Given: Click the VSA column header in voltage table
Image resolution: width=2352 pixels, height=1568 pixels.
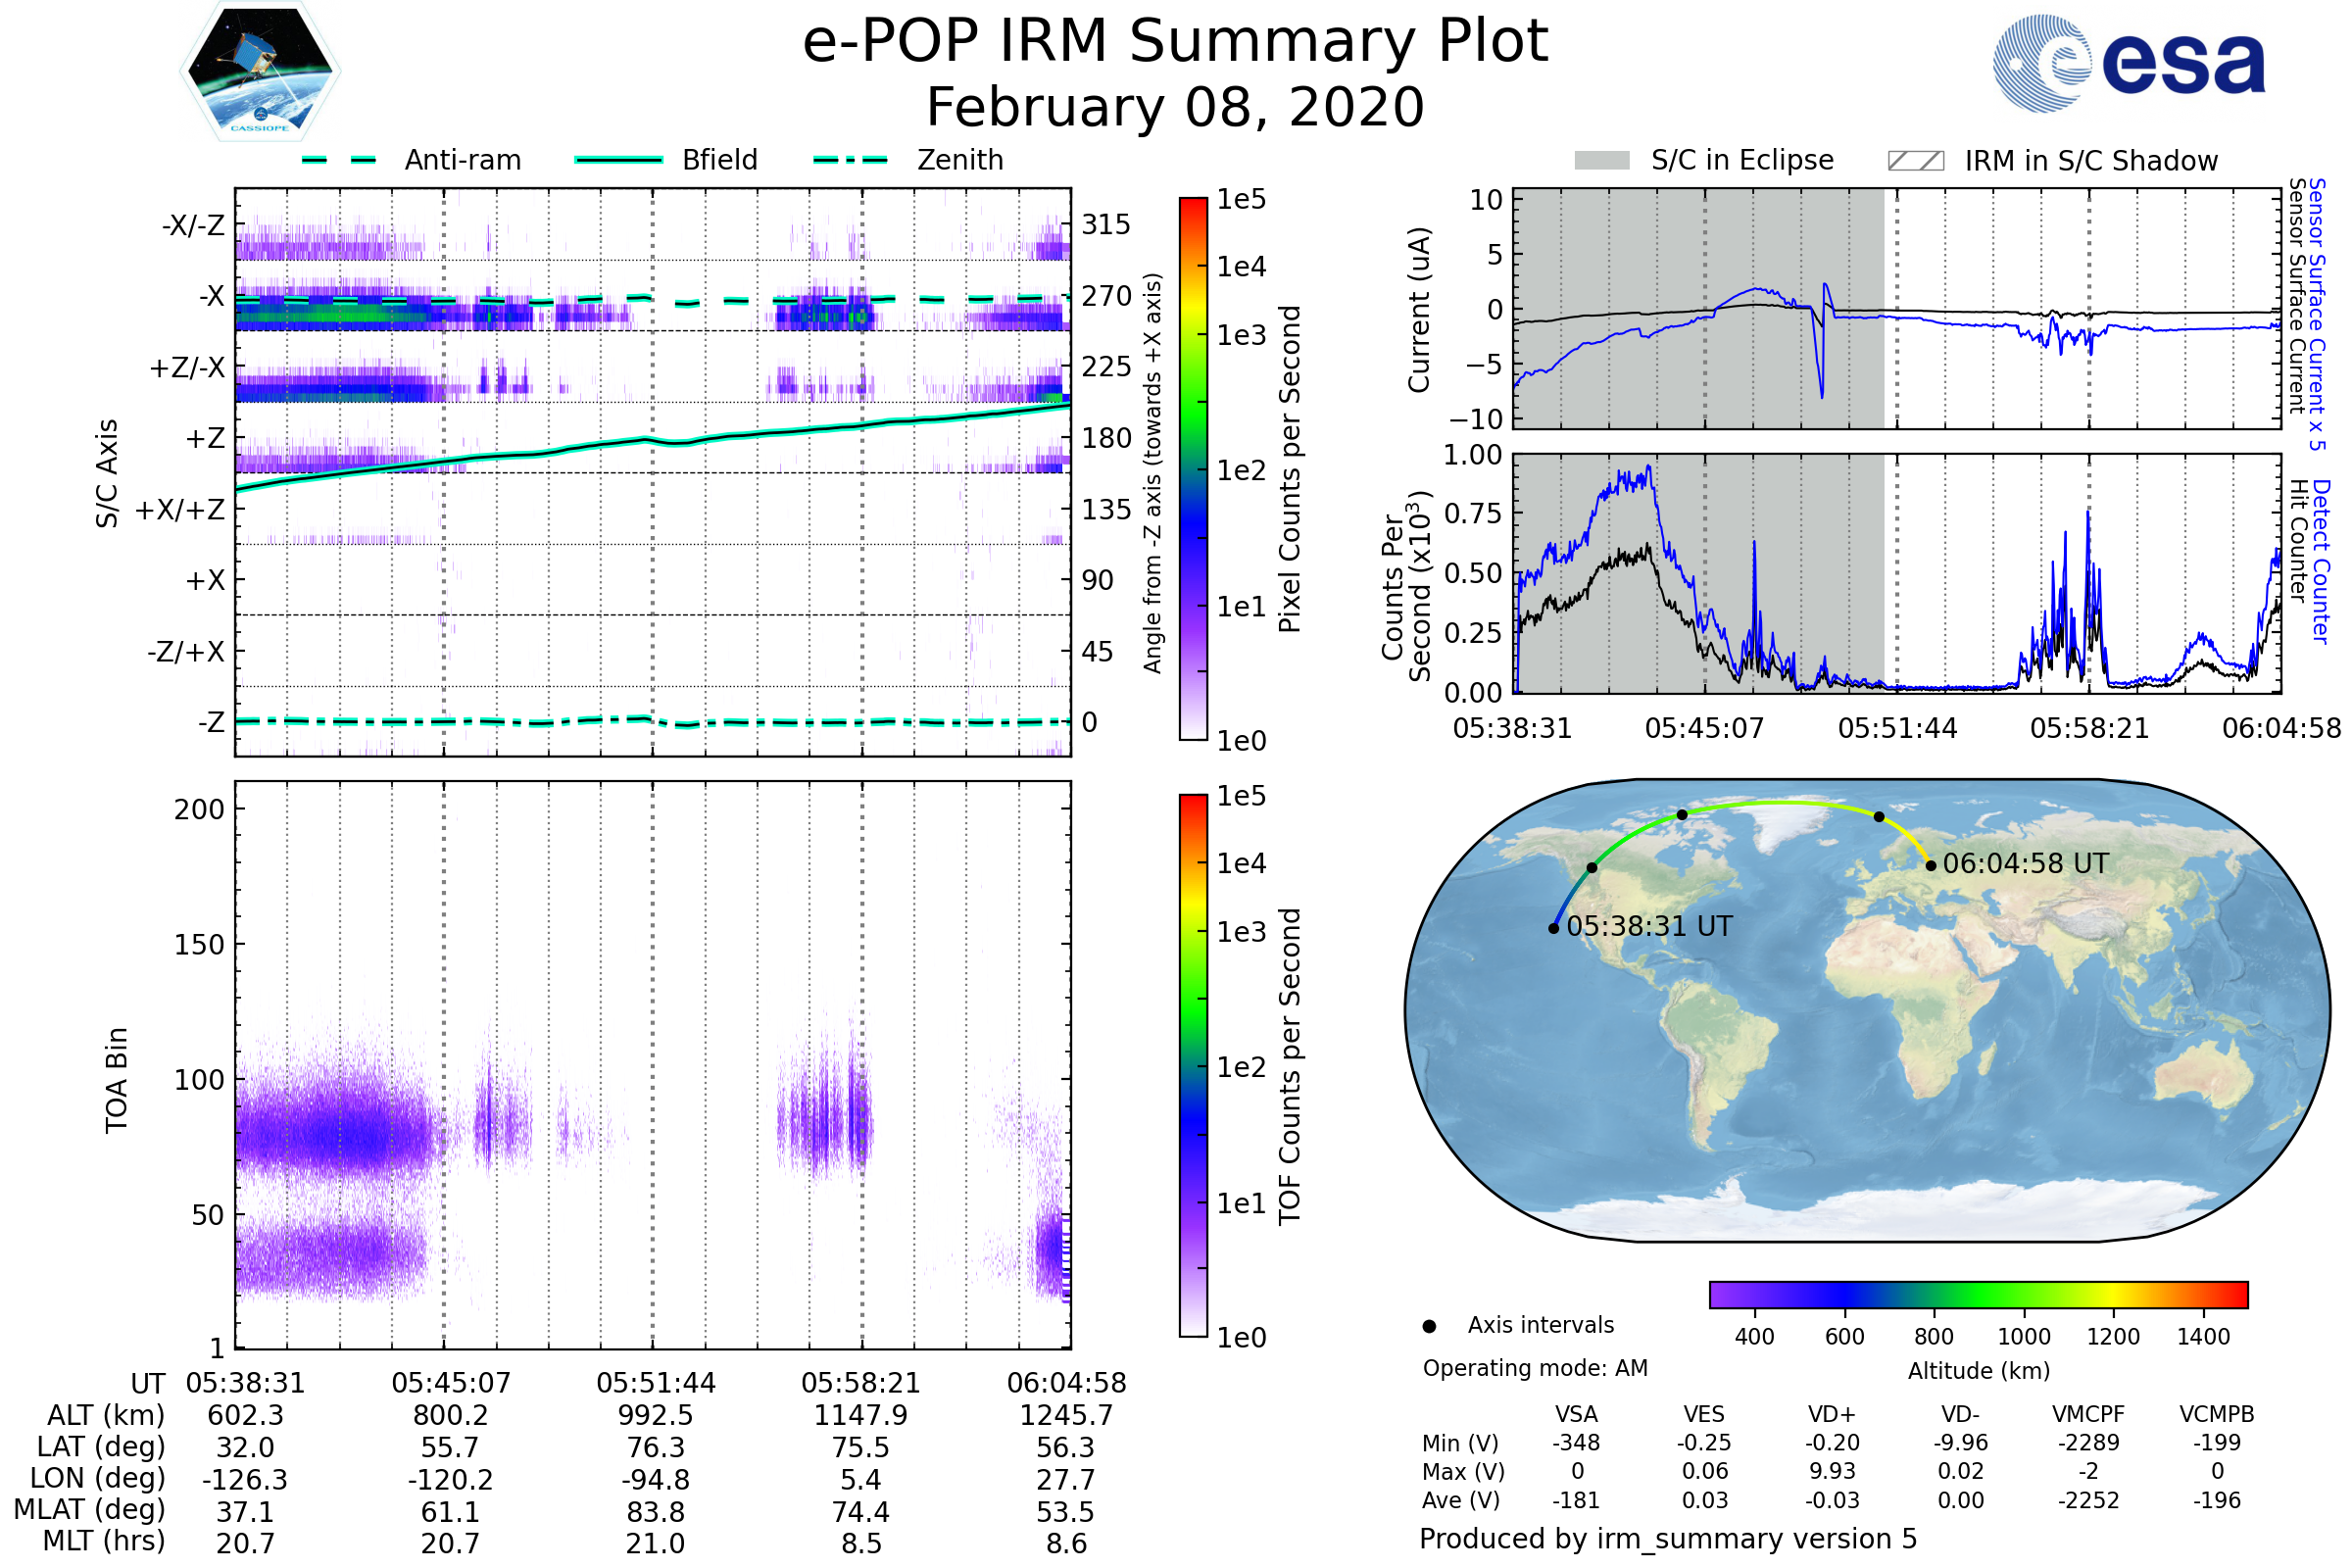Looking at the screenshot, I should (x=1576, y=1414).
